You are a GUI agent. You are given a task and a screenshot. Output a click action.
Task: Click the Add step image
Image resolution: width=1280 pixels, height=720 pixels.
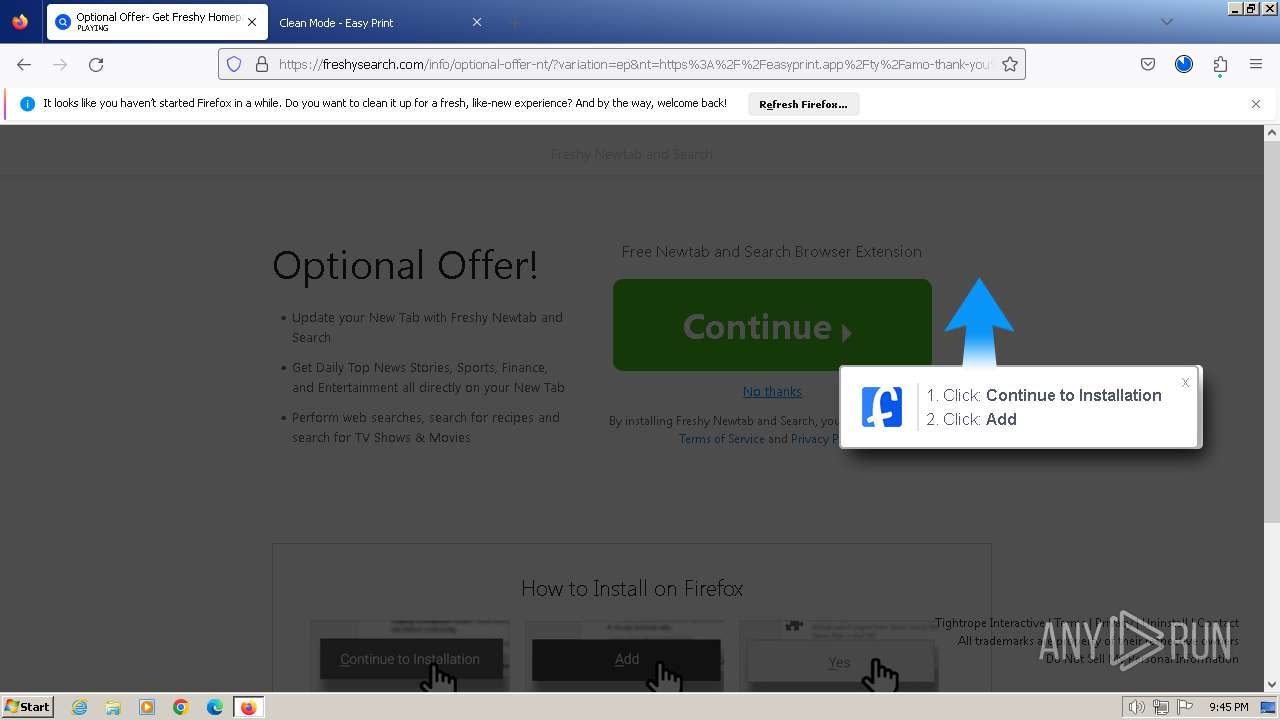click(625, 658)
